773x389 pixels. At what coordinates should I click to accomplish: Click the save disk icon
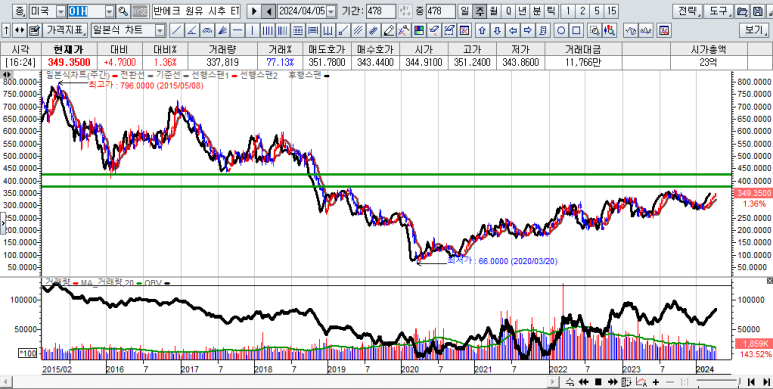tap(757, 11)
